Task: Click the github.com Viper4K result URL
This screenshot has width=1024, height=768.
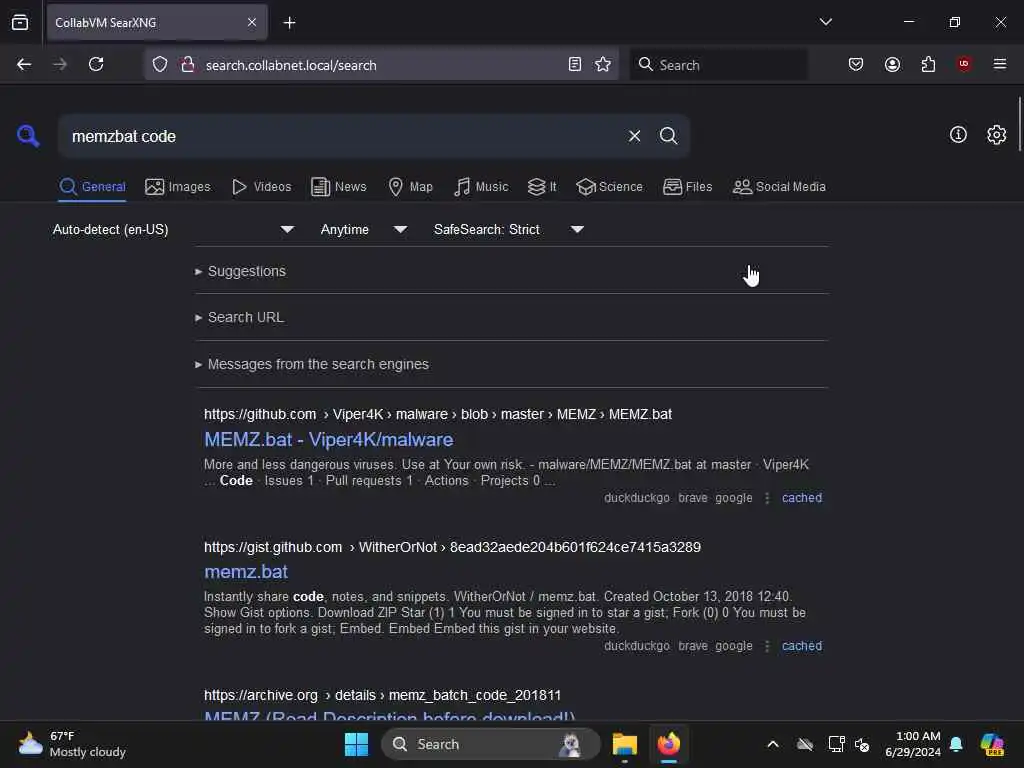Action: coord(438,414)
